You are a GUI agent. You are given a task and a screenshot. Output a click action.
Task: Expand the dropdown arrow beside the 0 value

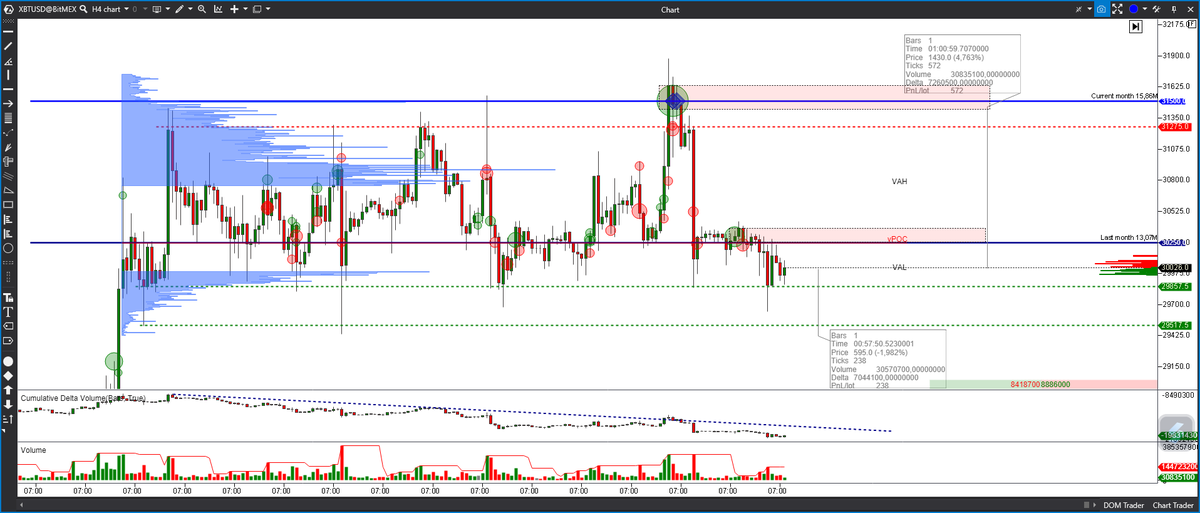(x=145, y=9)
